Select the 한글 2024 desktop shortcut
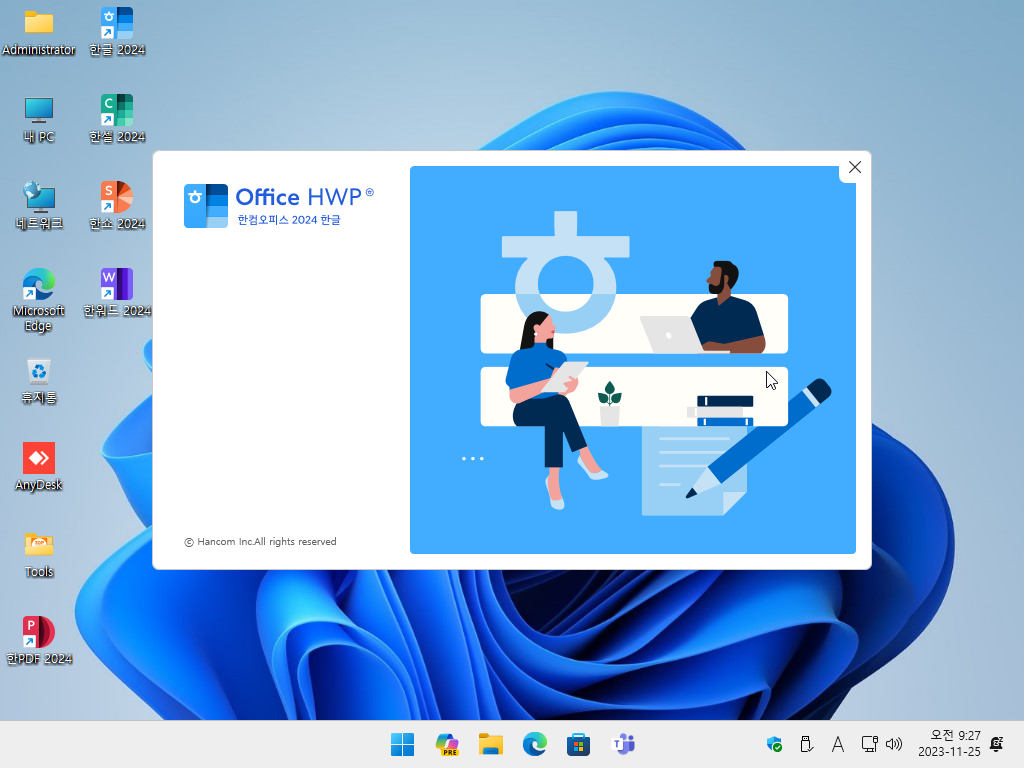 coord(117,32)
